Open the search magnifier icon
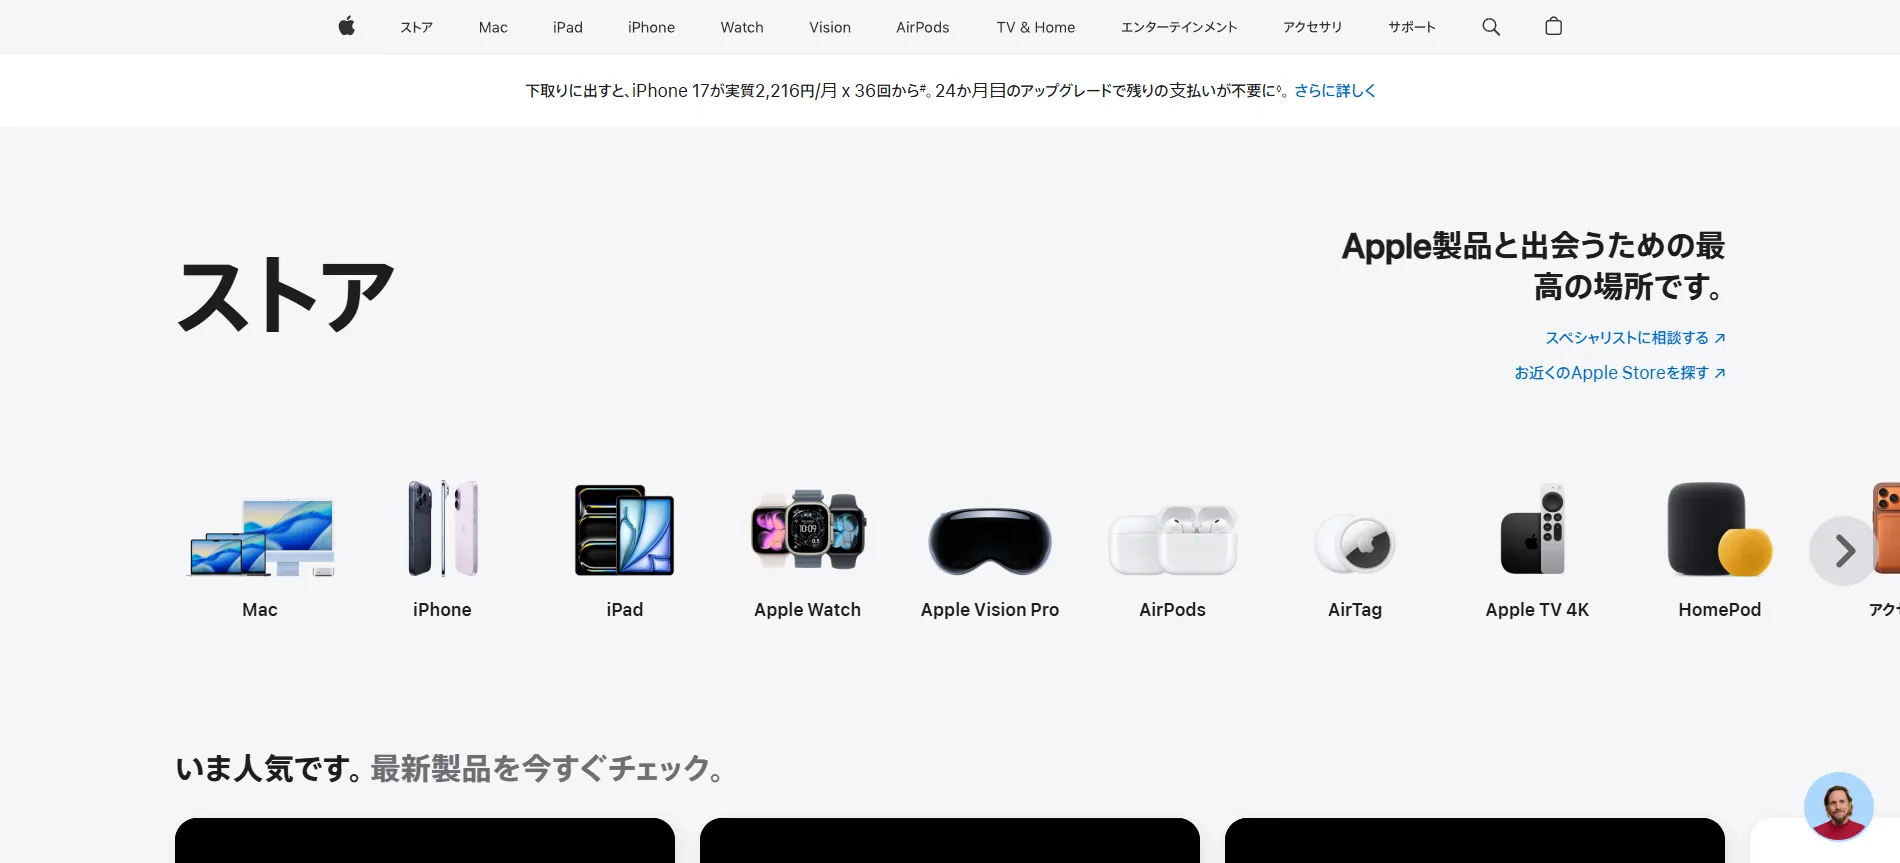 [x=1491, y=27]
